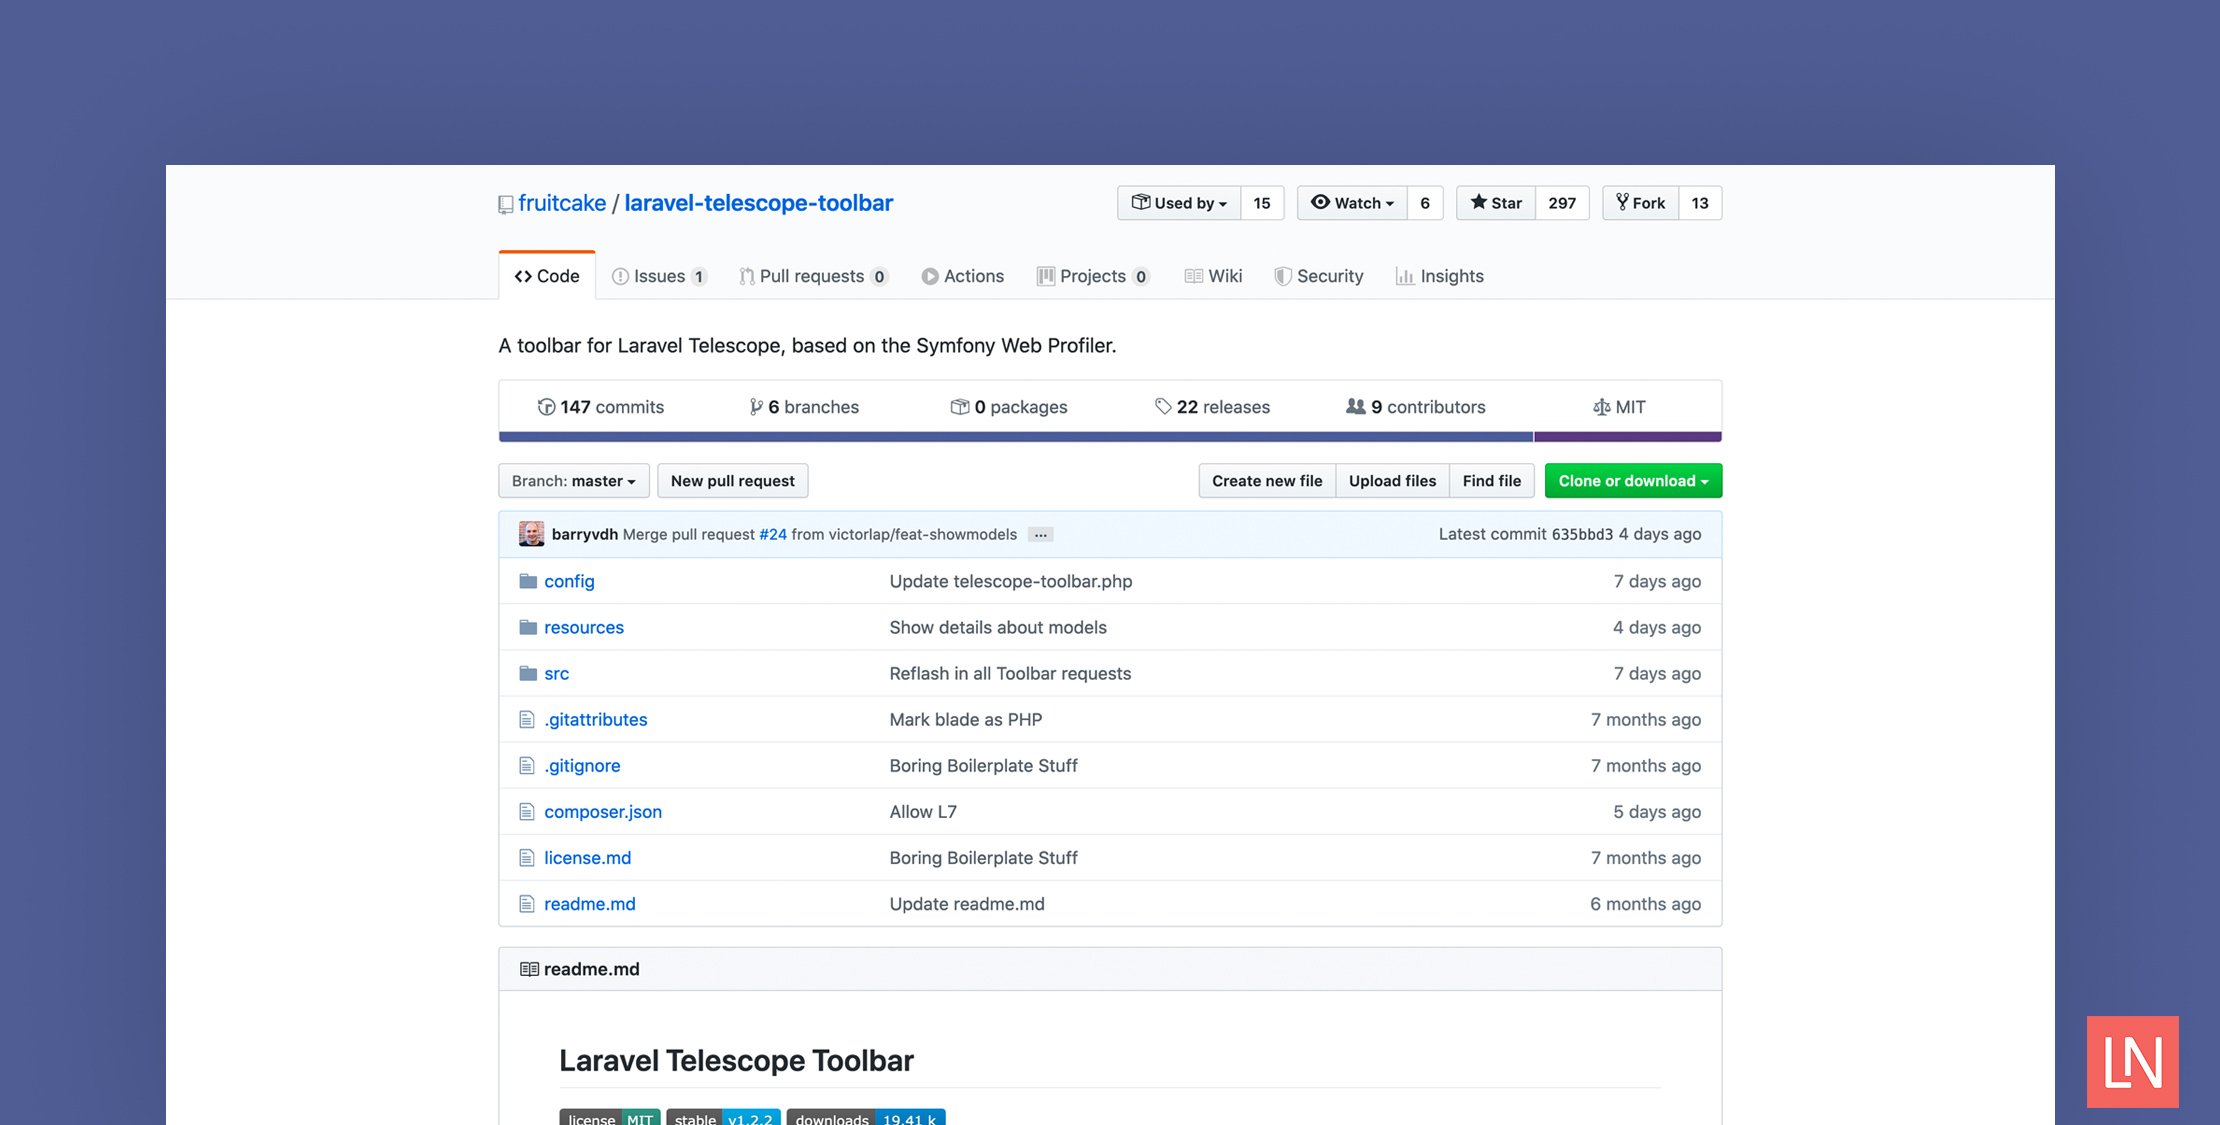The width and height of the screenshot is (2220, 1125).
Task: Click the Security shield icon
Action: coord(1279,274)
